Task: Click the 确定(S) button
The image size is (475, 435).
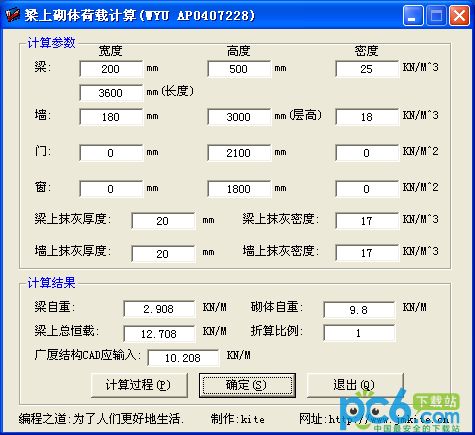Action: click(x=247, y=385)
